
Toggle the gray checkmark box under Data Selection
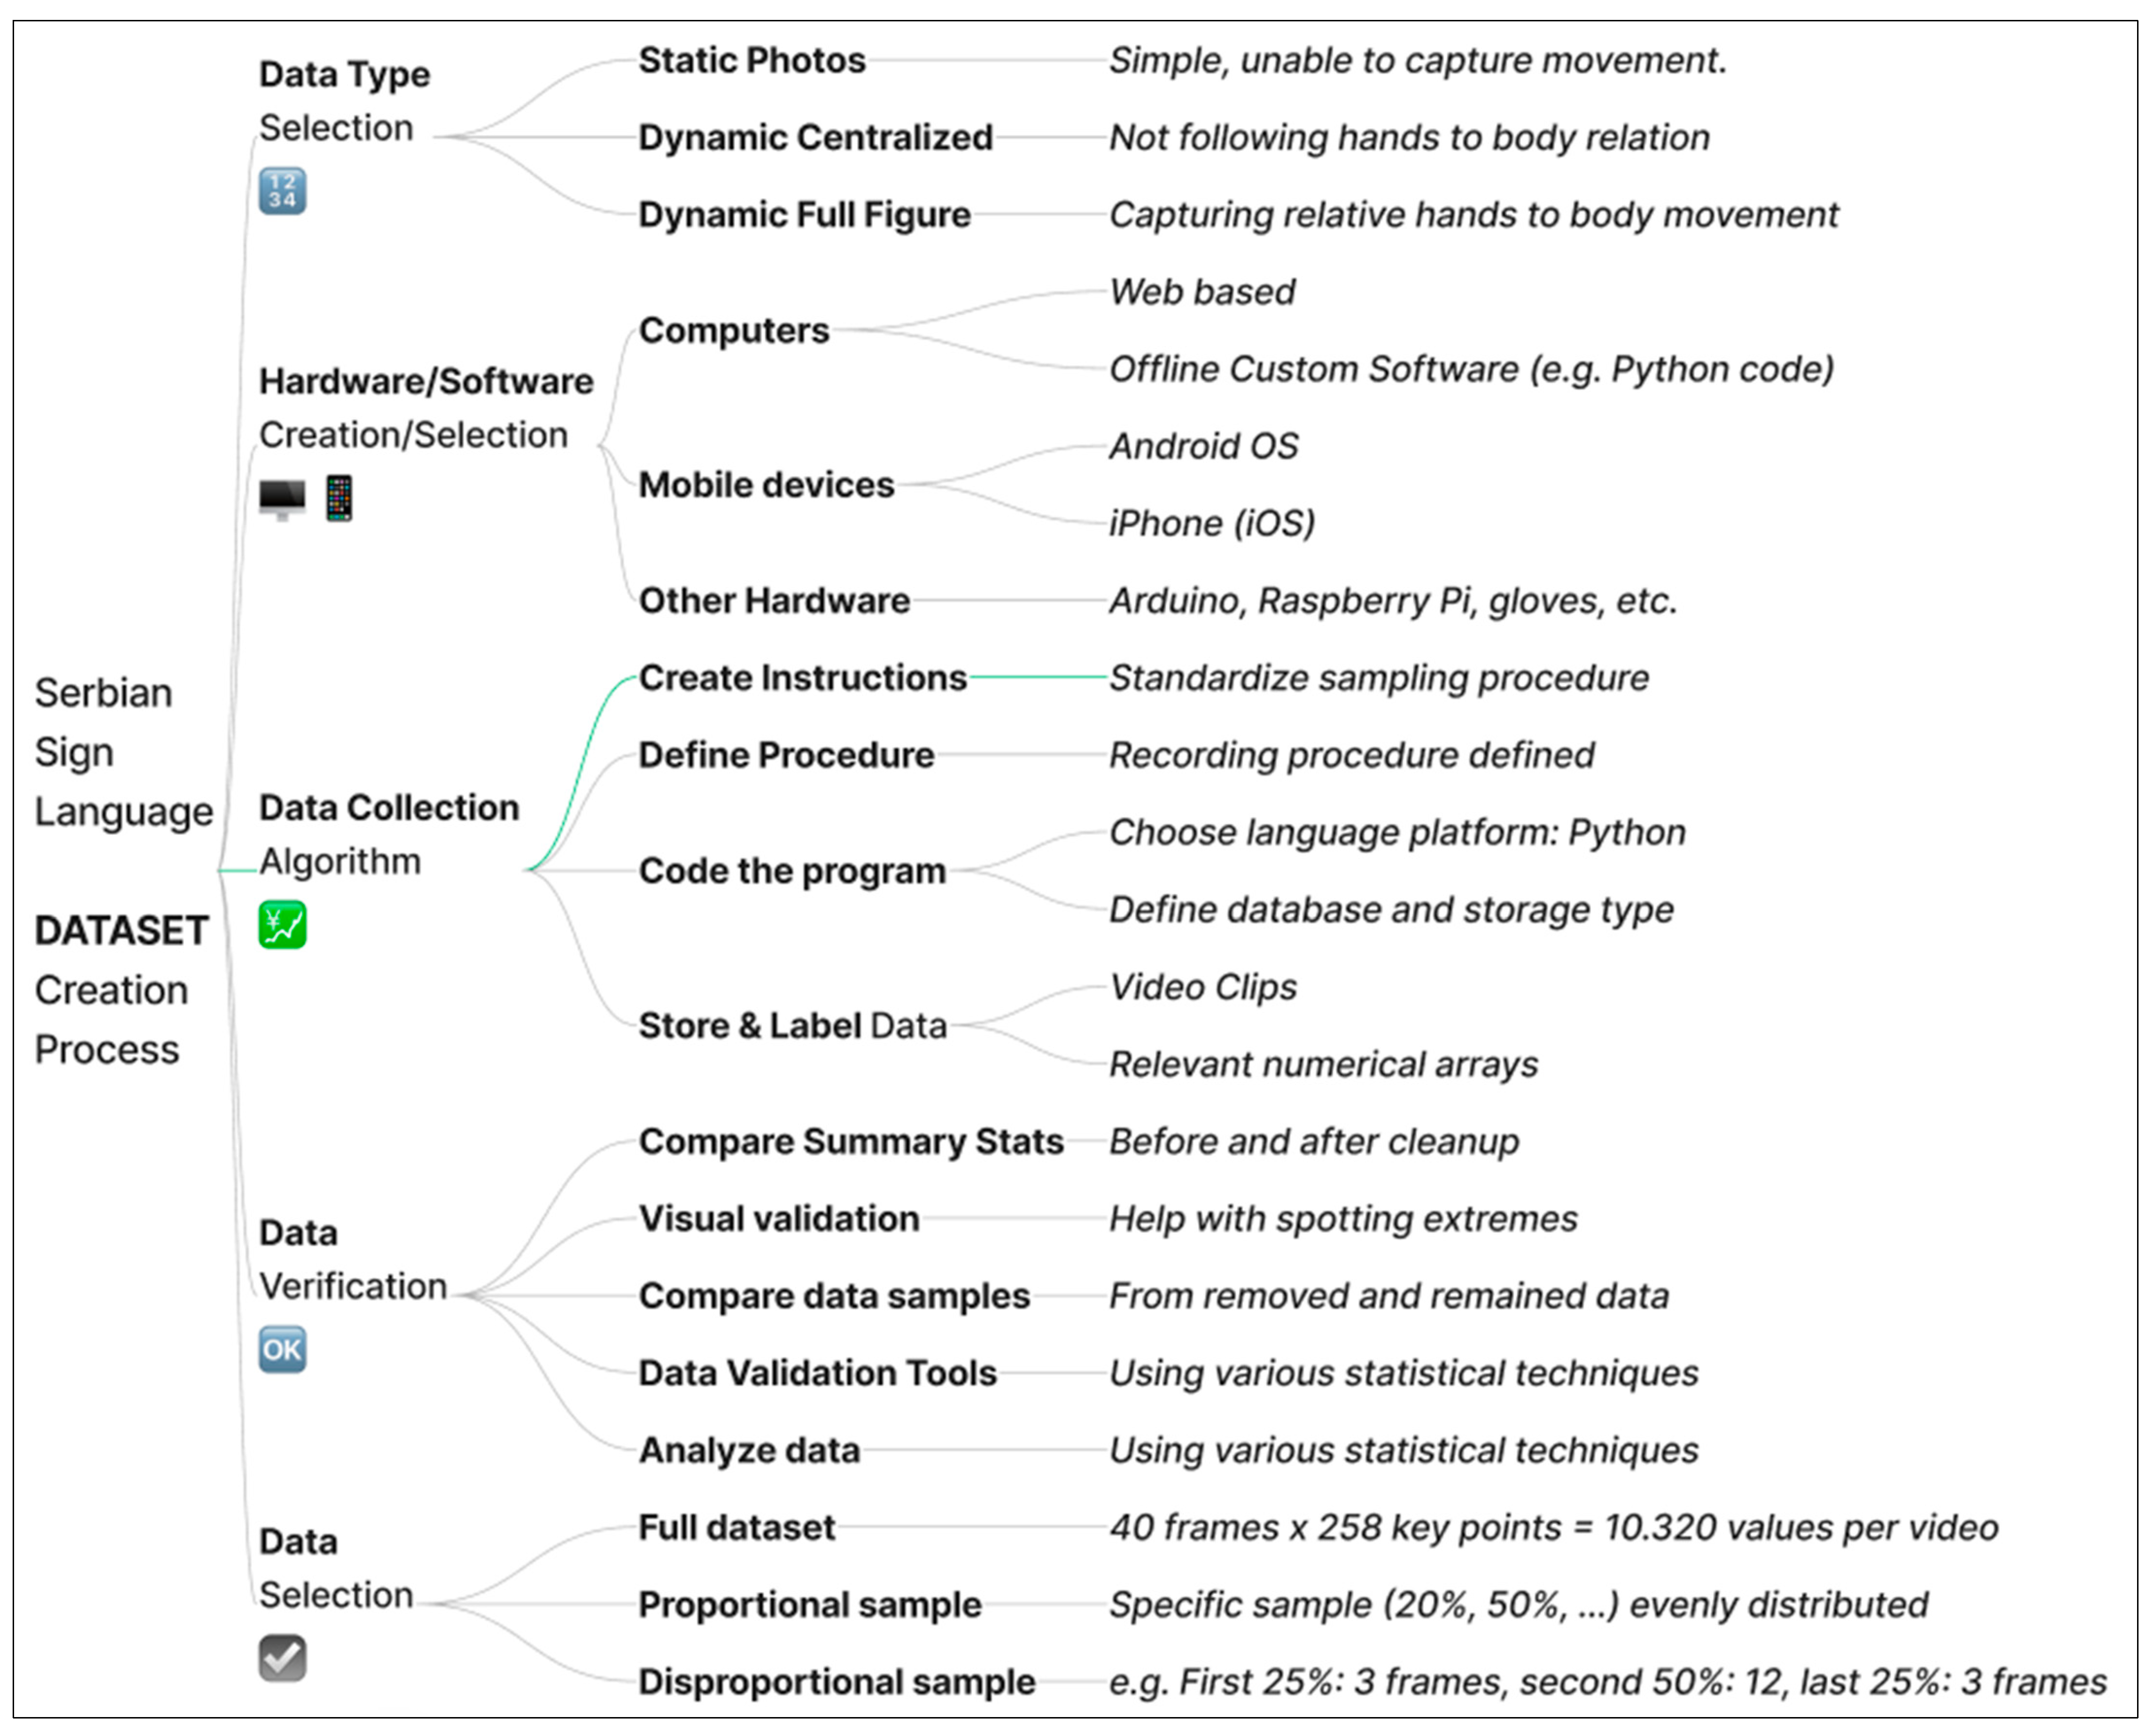pos(282,1658)
